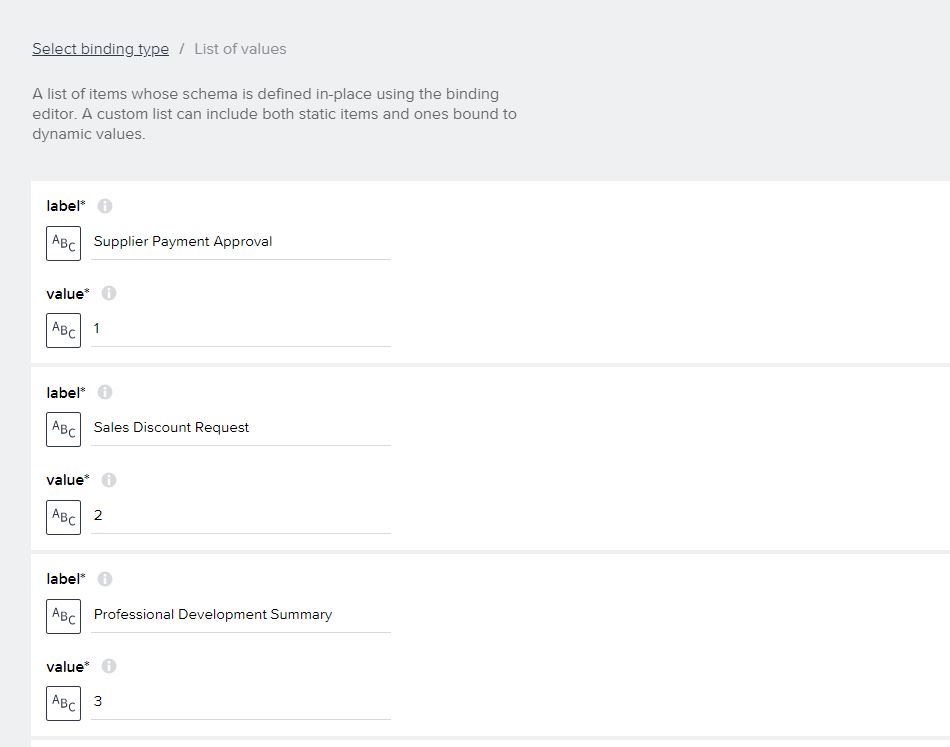
Task: Show info tooltip for first value field
Action: 109,293
